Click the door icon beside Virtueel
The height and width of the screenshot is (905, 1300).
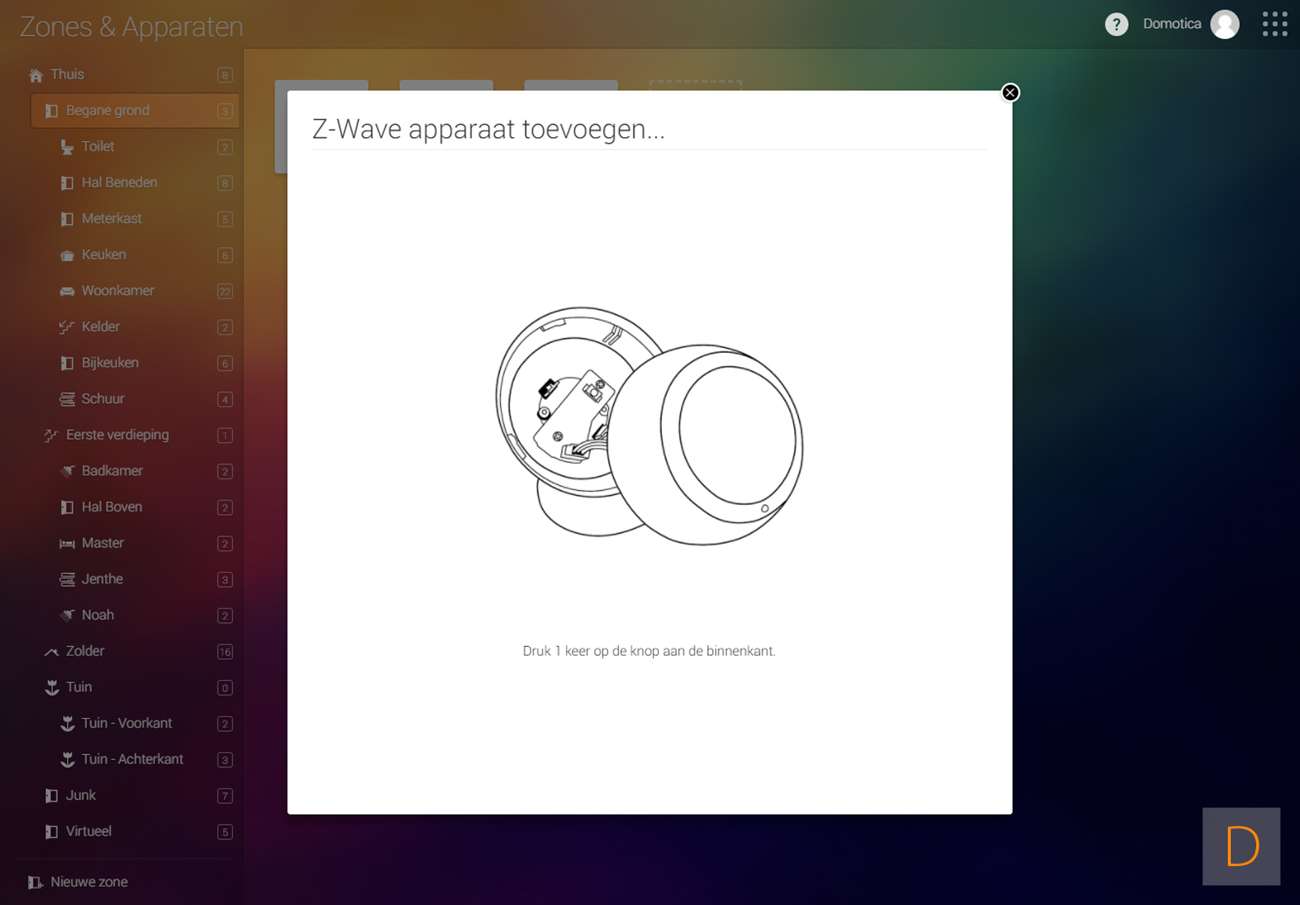tap(51, 832)
